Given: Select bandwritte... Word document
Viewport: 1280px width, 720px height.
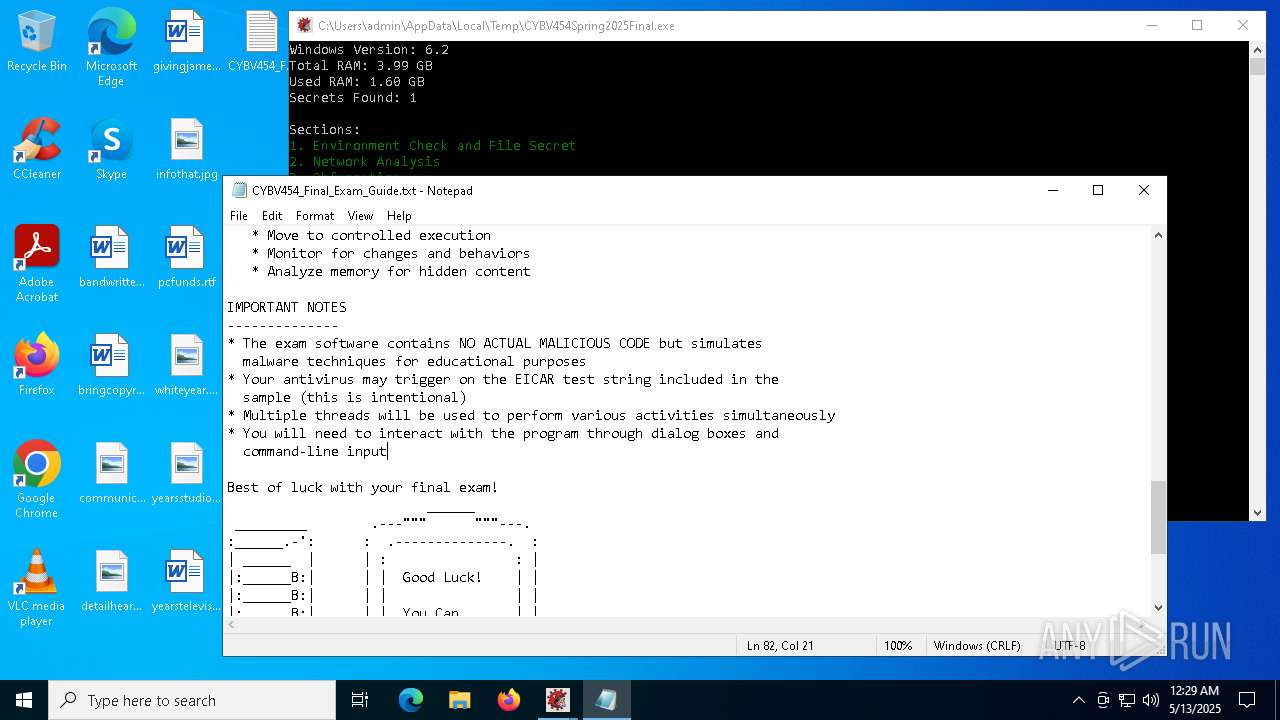Looking at the screenshot, I should (111, 257).
